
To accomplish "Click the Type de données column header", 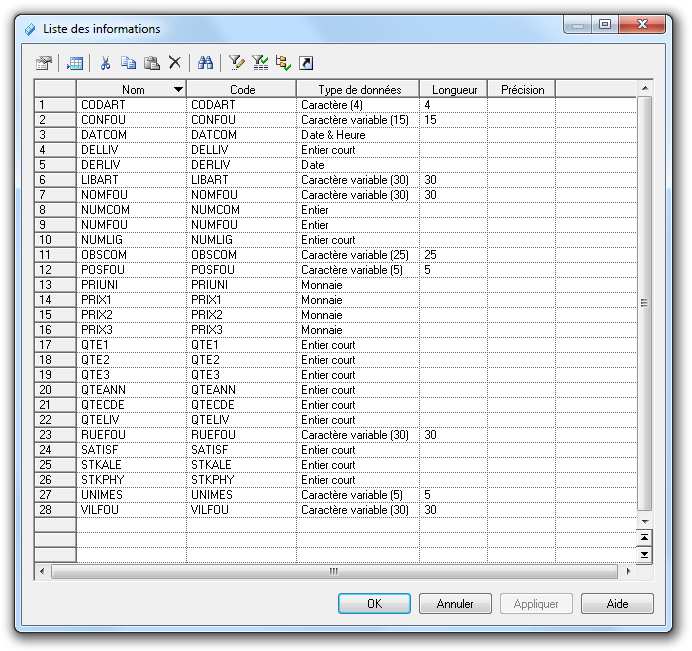I will click(358, 90).
